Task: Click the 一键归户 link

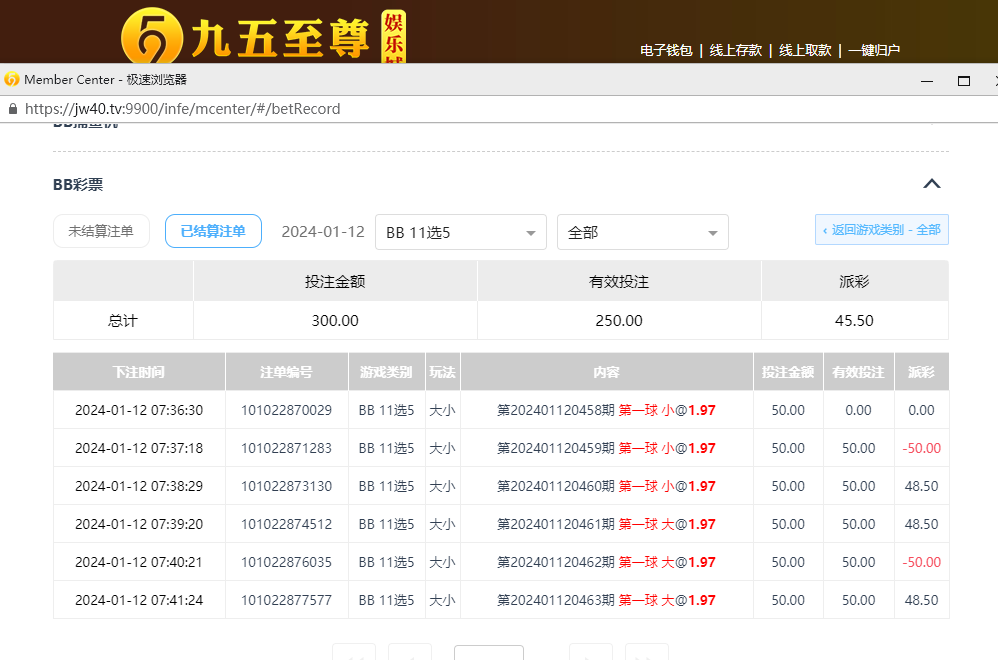Action: click(x=874, y=50)
